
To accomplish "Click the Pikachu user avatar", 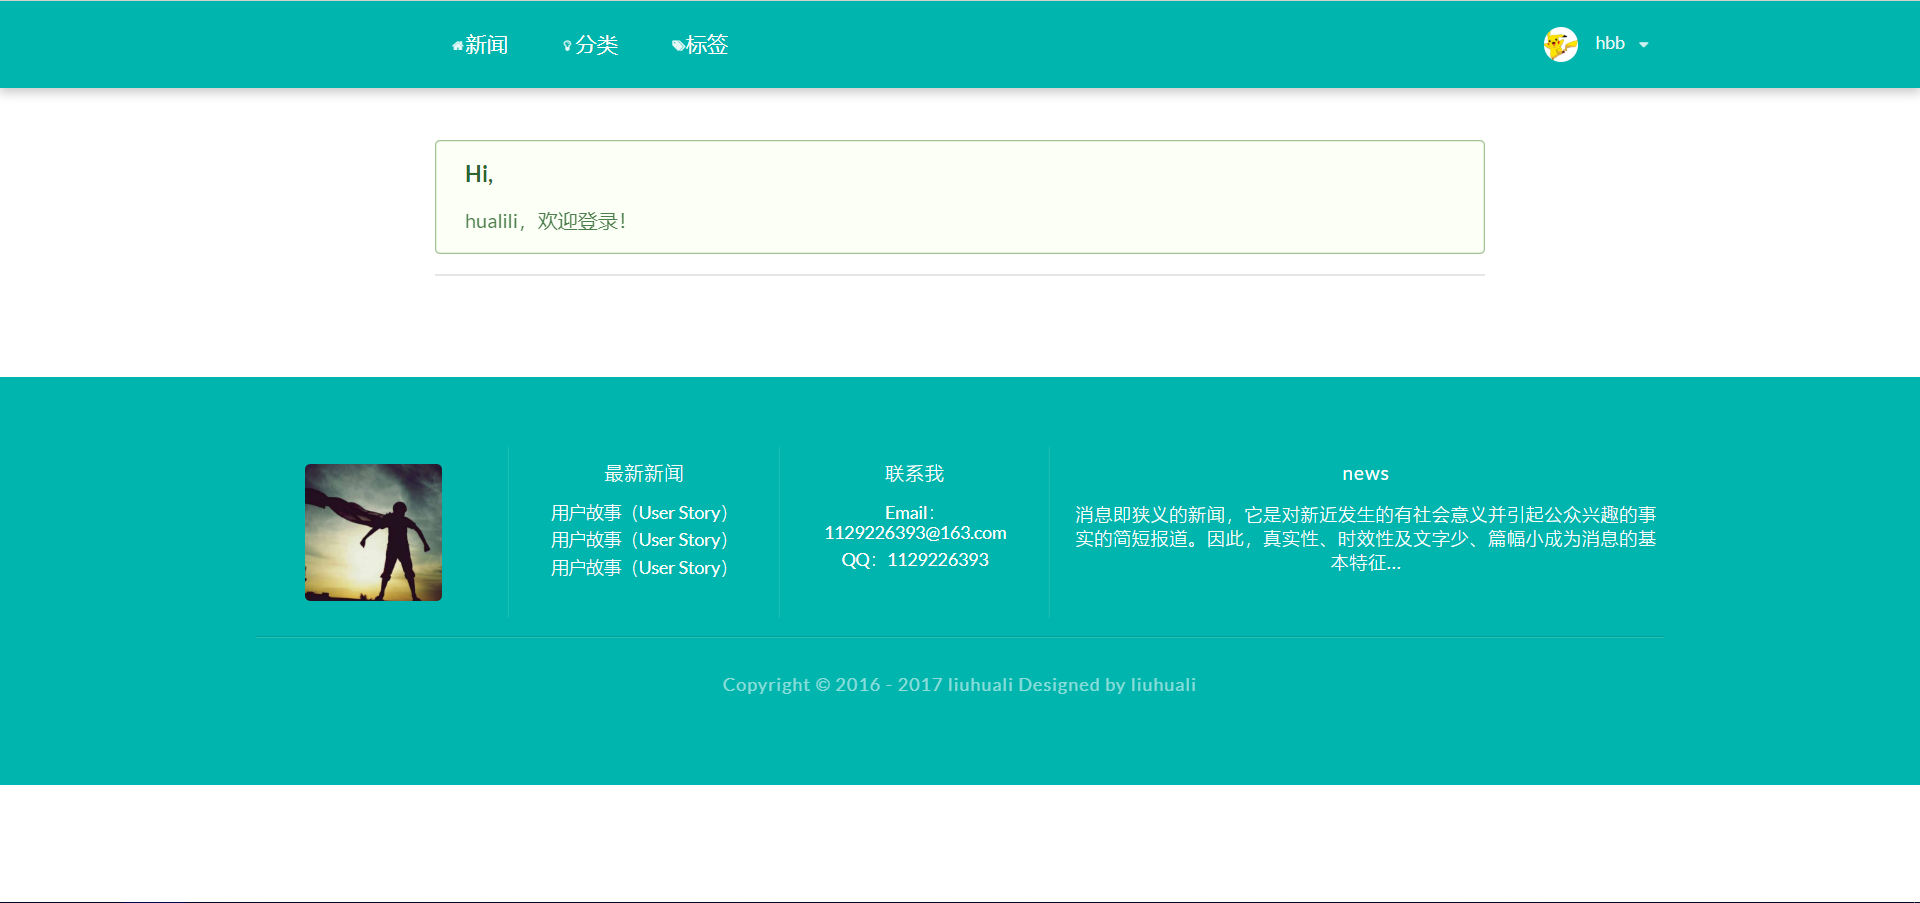I will 1560,44.
